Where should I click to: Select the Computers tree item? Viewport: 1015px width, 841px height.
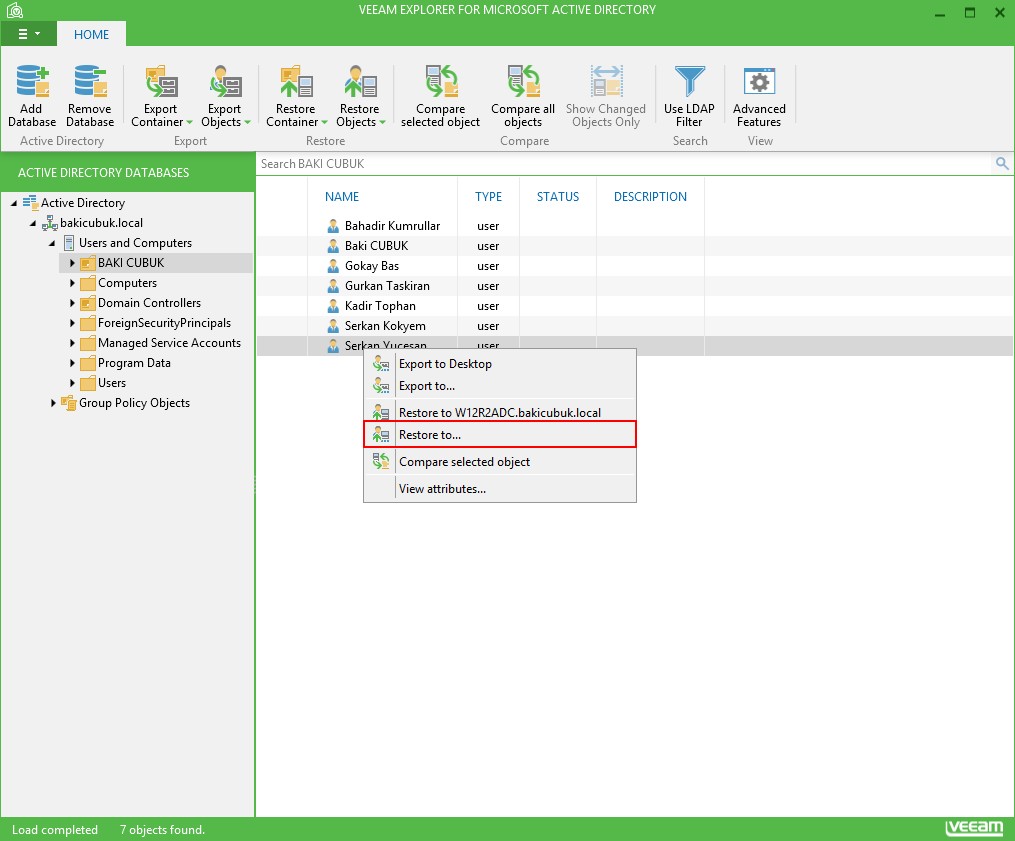(x=128, y=283)
